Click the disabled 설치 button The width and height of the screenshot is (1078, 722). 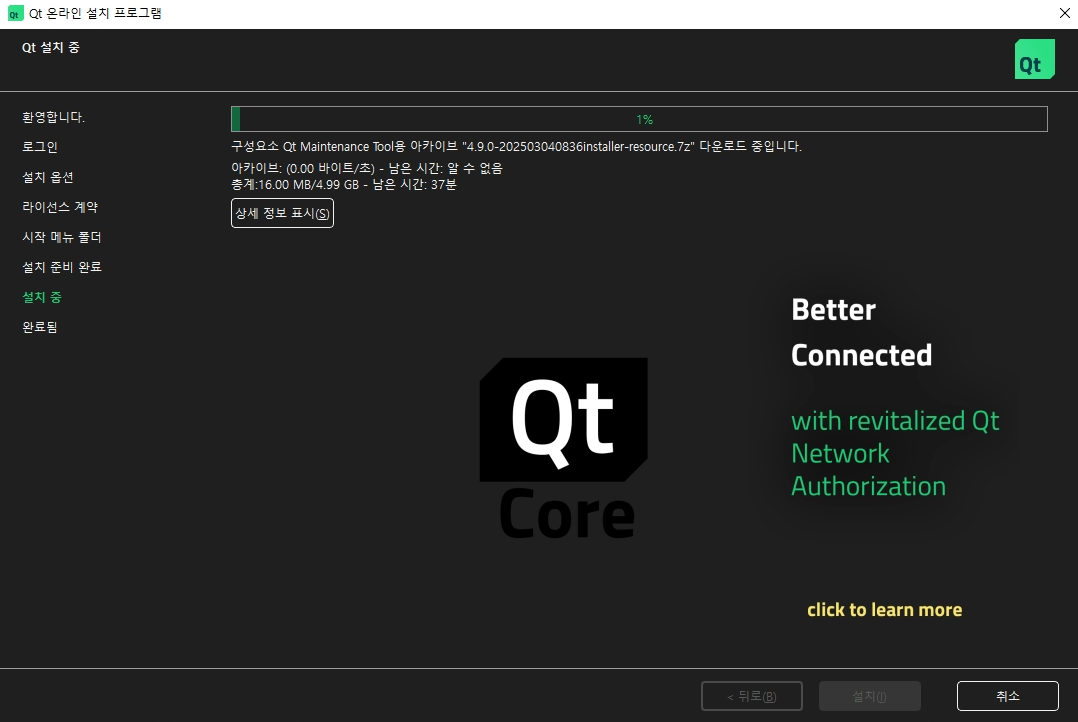[870, 696]
